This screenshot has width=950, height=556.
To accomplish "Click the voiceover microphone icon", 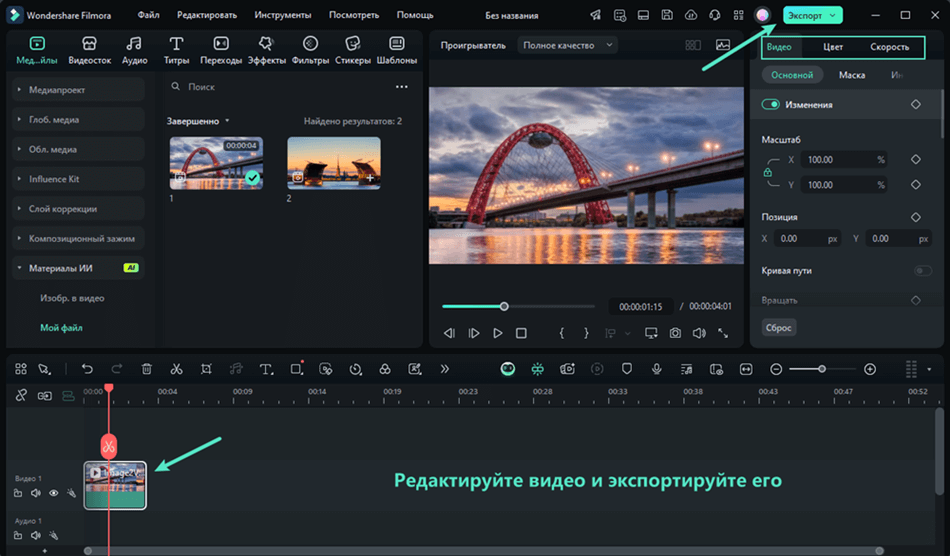I will pyautogui.click(x=657, y=369).
